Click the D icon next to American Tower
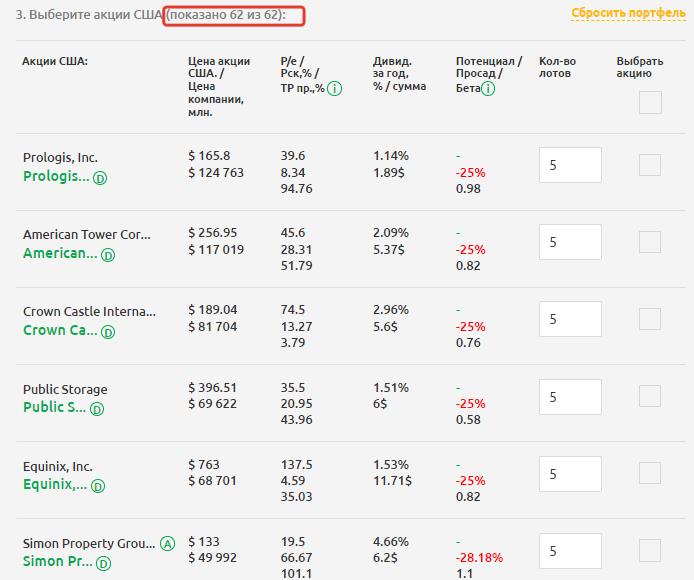Viewport: 694px width, 580px height. (x=108, y=255)
